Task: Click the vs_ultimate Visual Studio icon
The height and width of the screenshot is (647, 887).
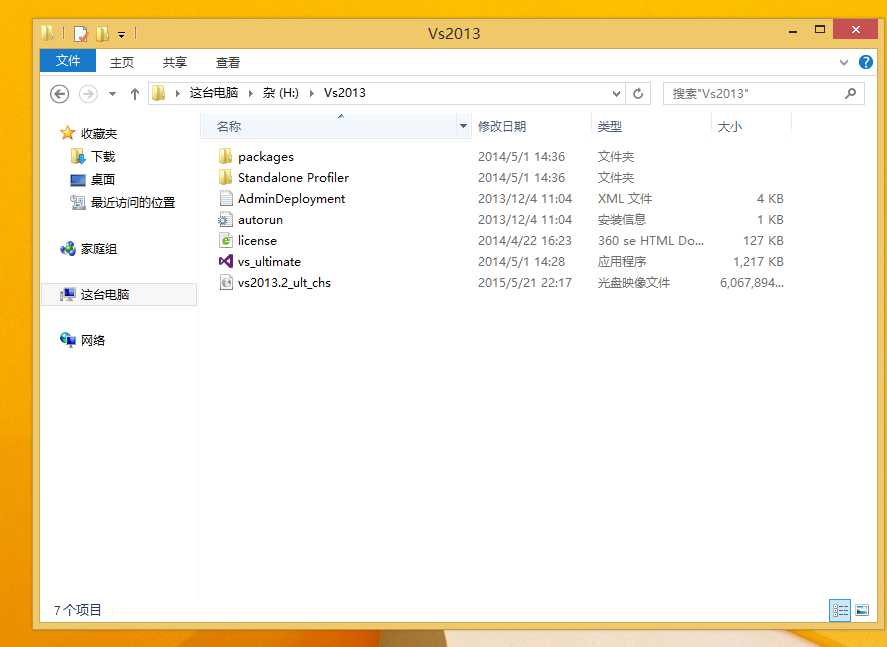Action: coord(225,261)
